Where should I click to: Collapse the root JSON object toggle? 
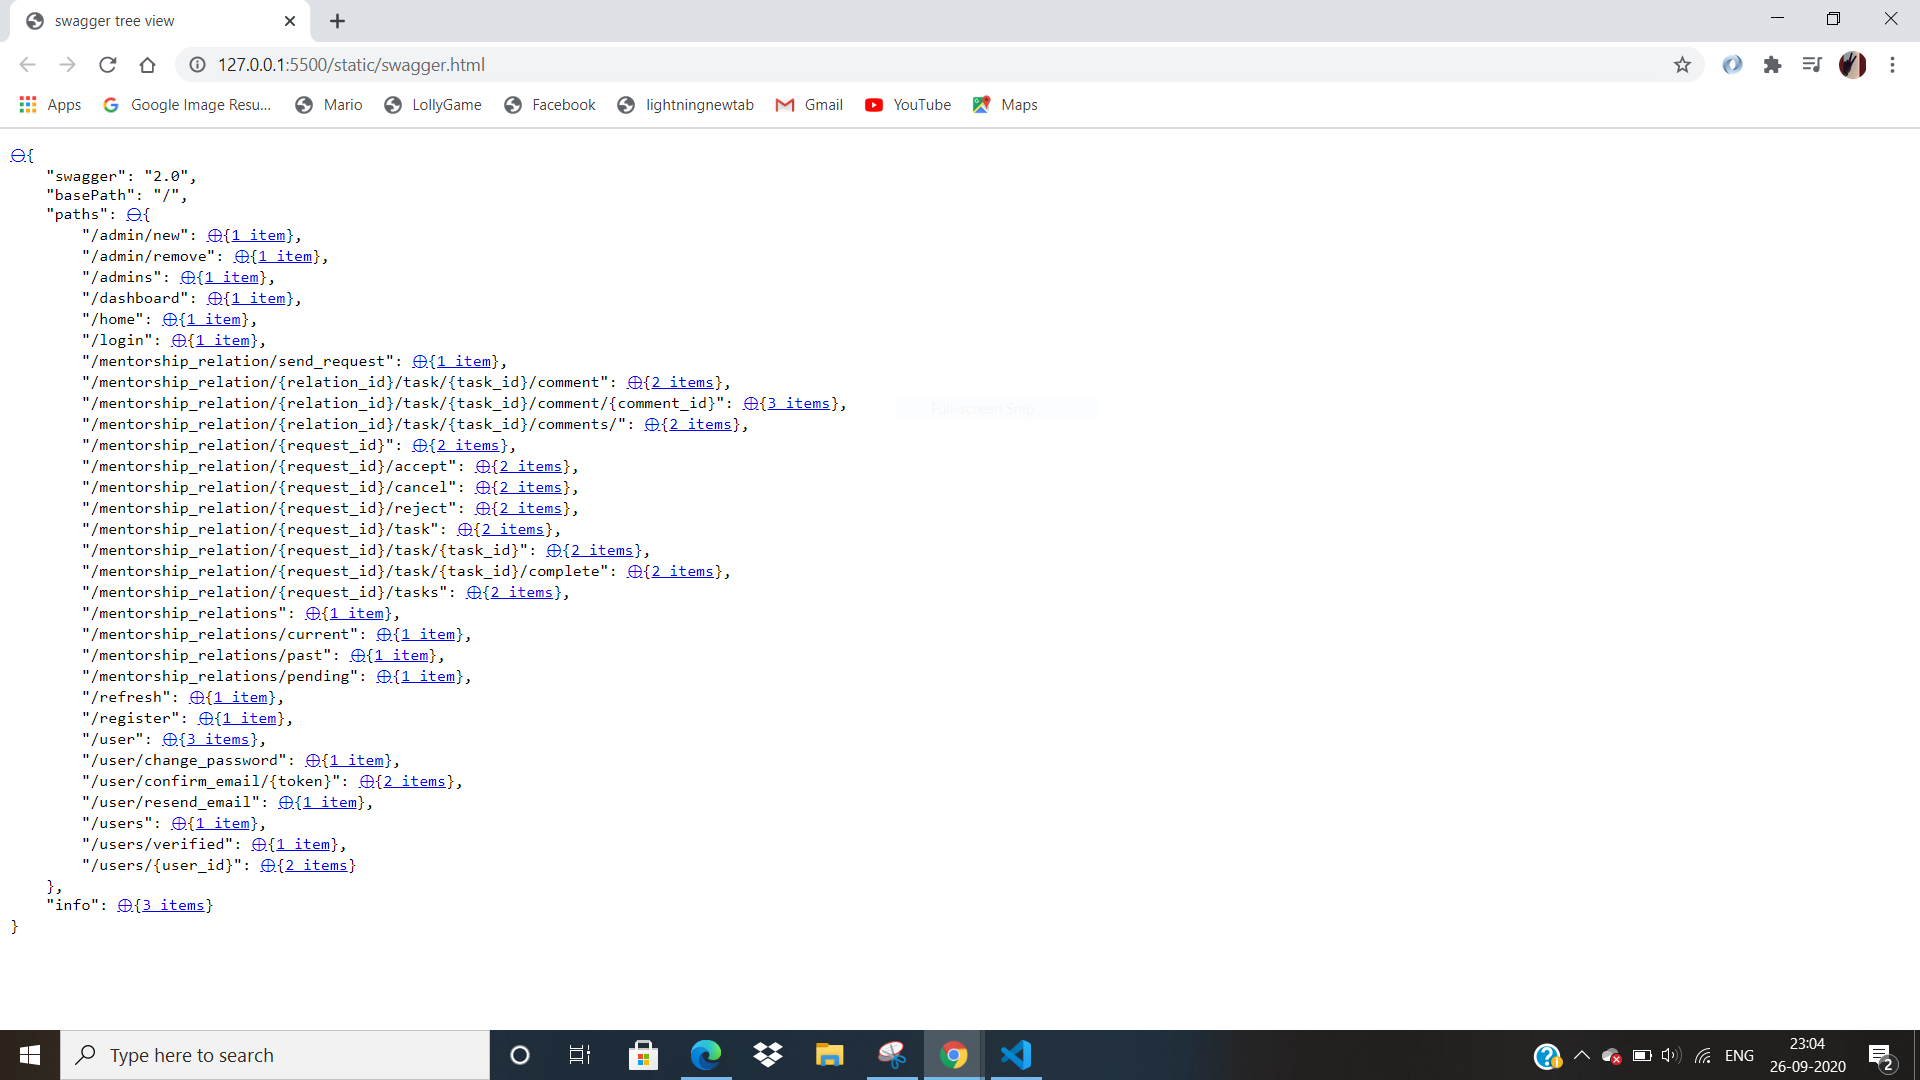(x=17, y=156)
